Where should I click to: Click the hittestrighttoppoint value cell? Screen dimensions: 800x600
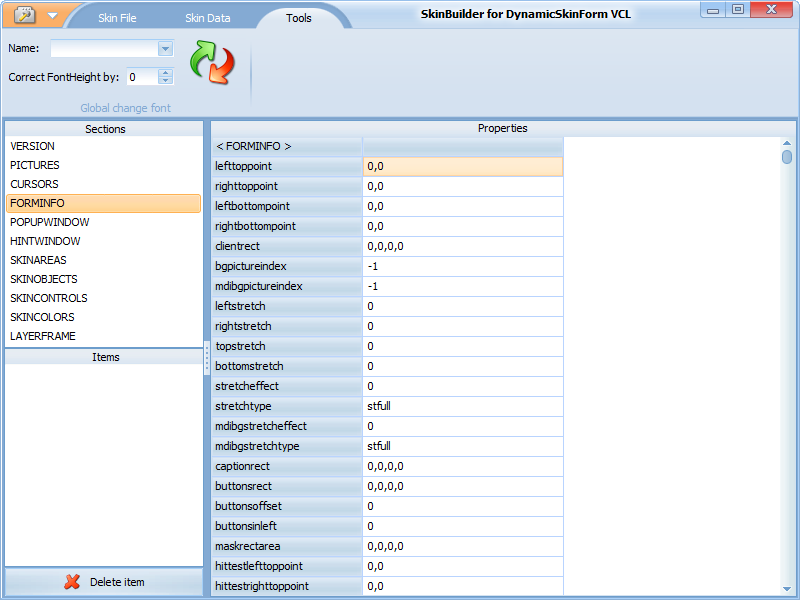click(x=463, y=586)
